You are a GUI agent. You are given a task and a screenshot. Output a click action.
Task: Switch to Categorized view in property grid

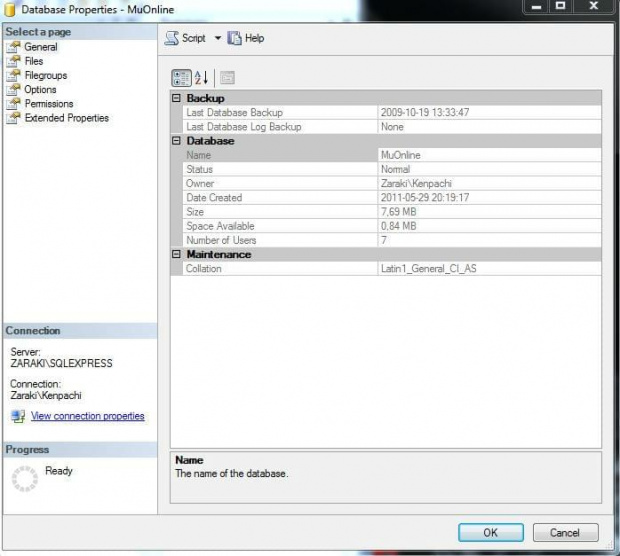[x=181, y=77]
